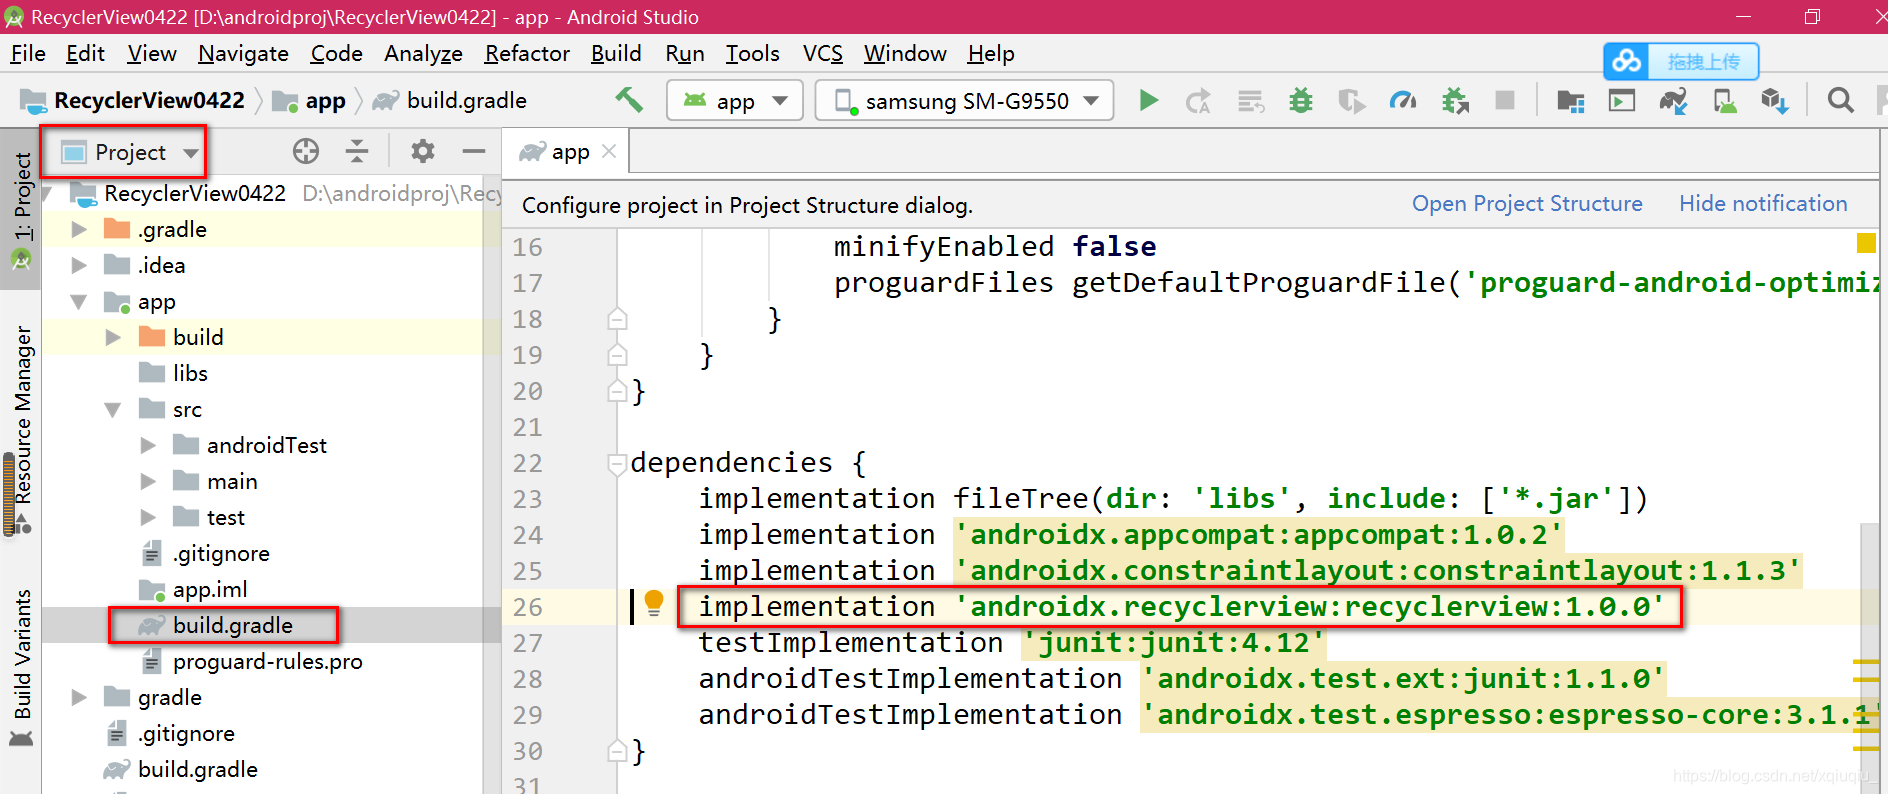Click the yellow warning status indicator
Screen dimensions: 1888x794
[1866, 243]
